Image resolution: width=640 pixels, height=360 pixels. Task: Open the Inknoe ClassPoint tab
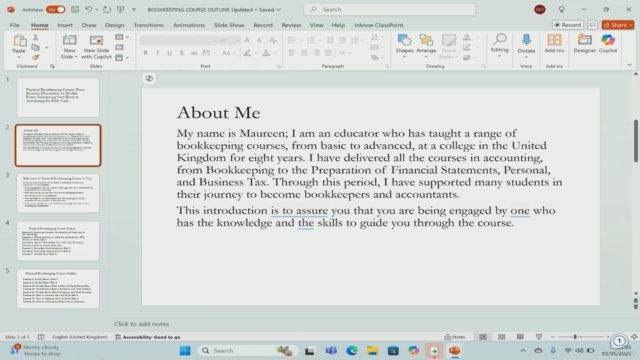coord(378,25)
